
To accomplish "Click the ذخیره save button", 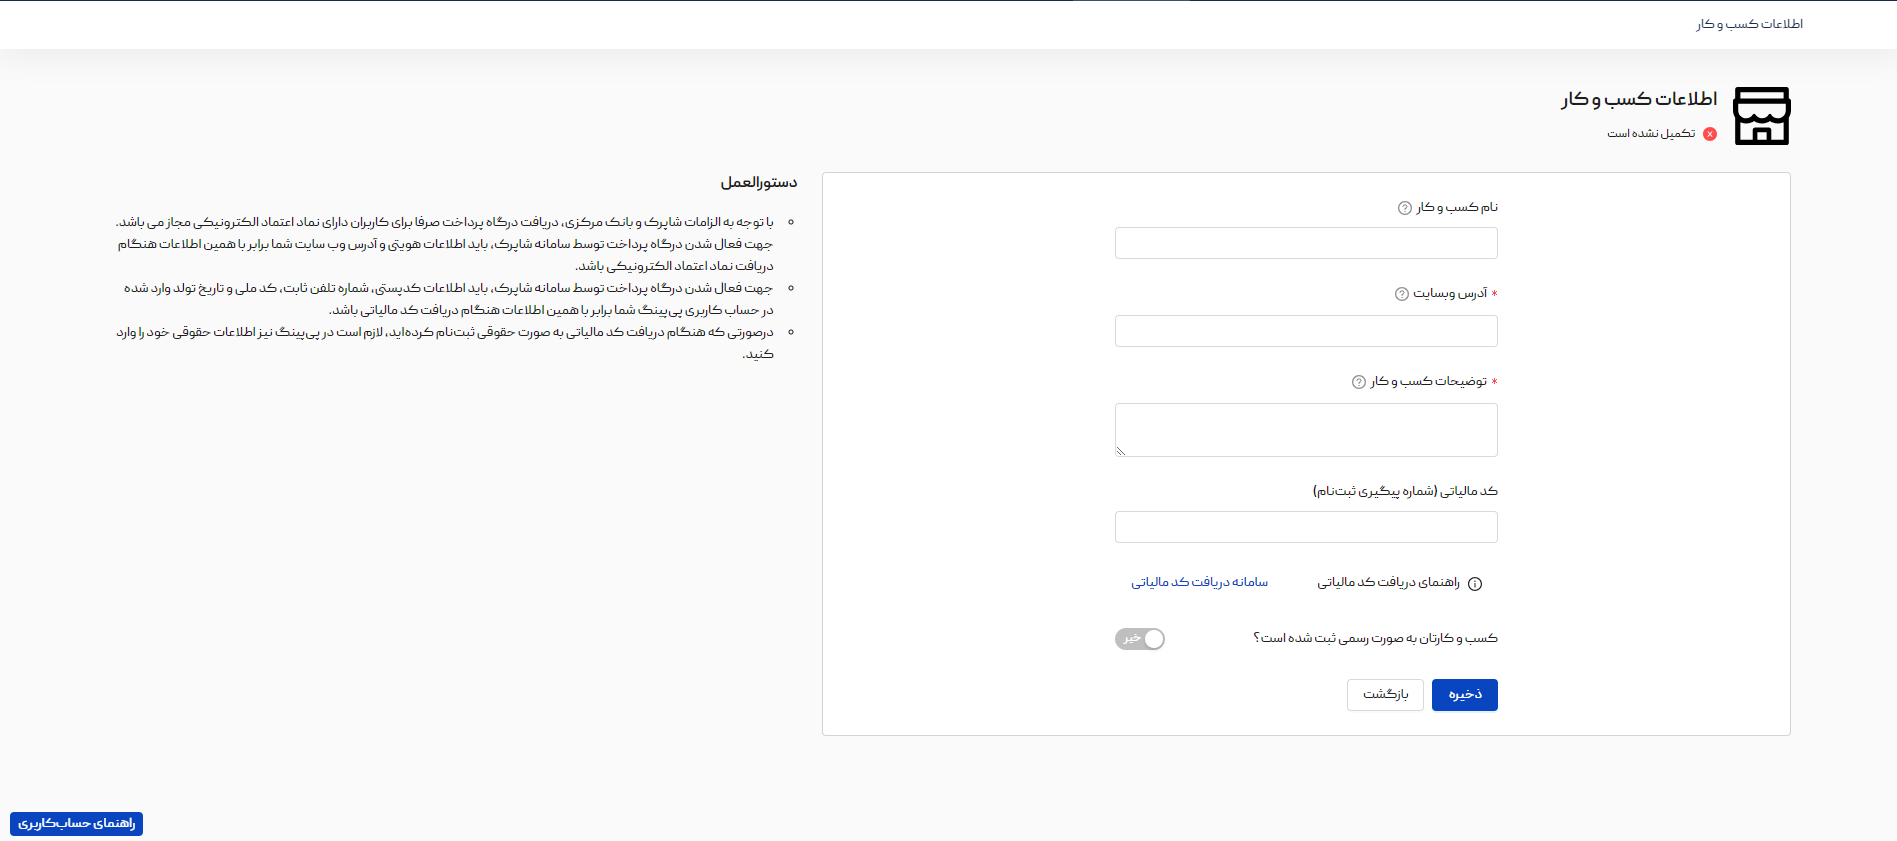I will pos(1464,695).
